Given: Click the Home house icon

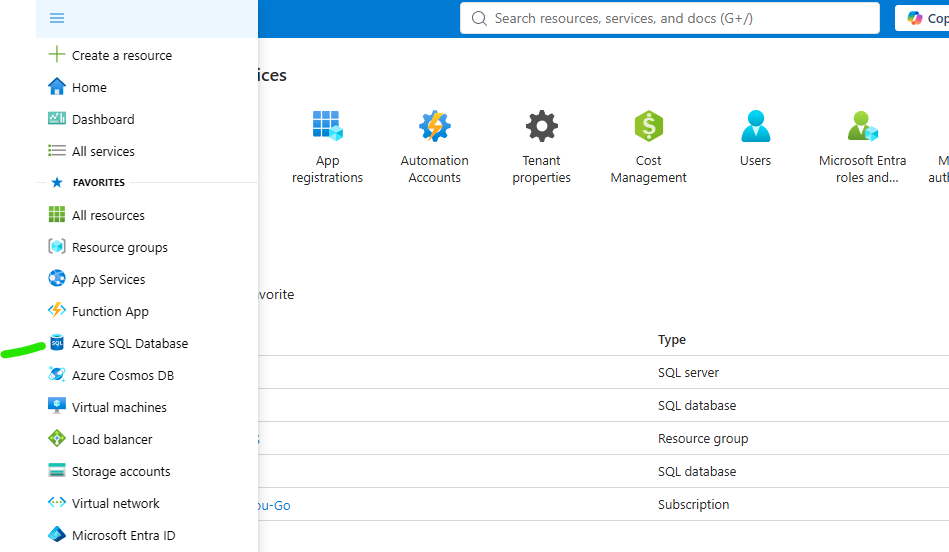Looking at the screenshot, I should 56,87.
